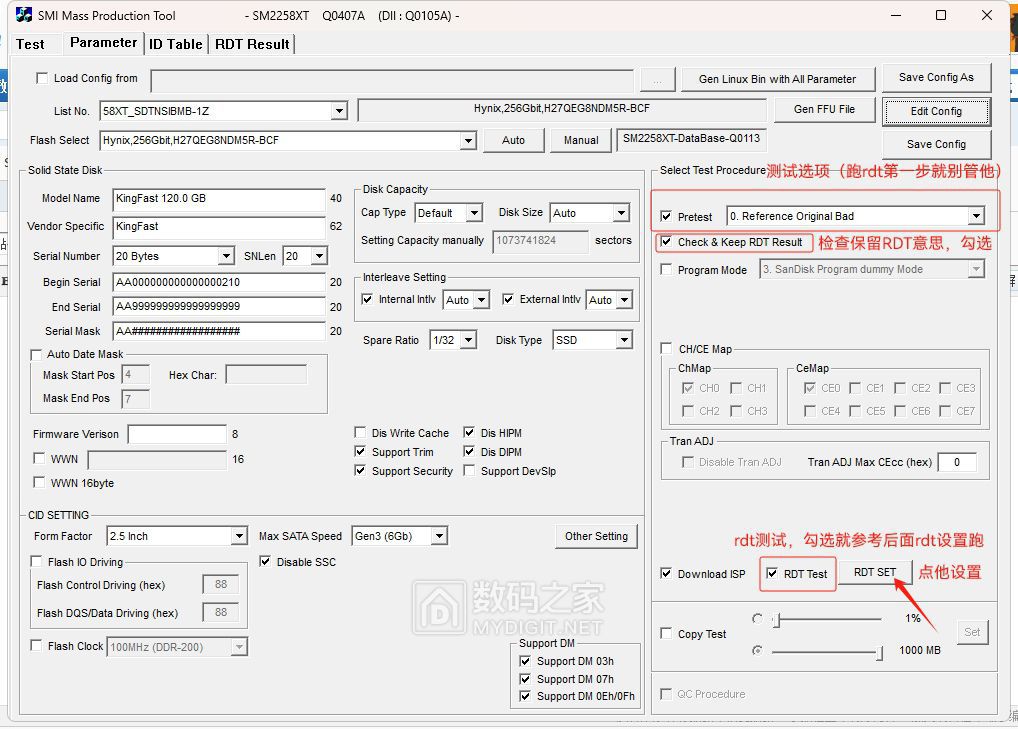
Task: Uncheck Support DM 0Eh/0Fh checkbox
Action: click(525, 696)
